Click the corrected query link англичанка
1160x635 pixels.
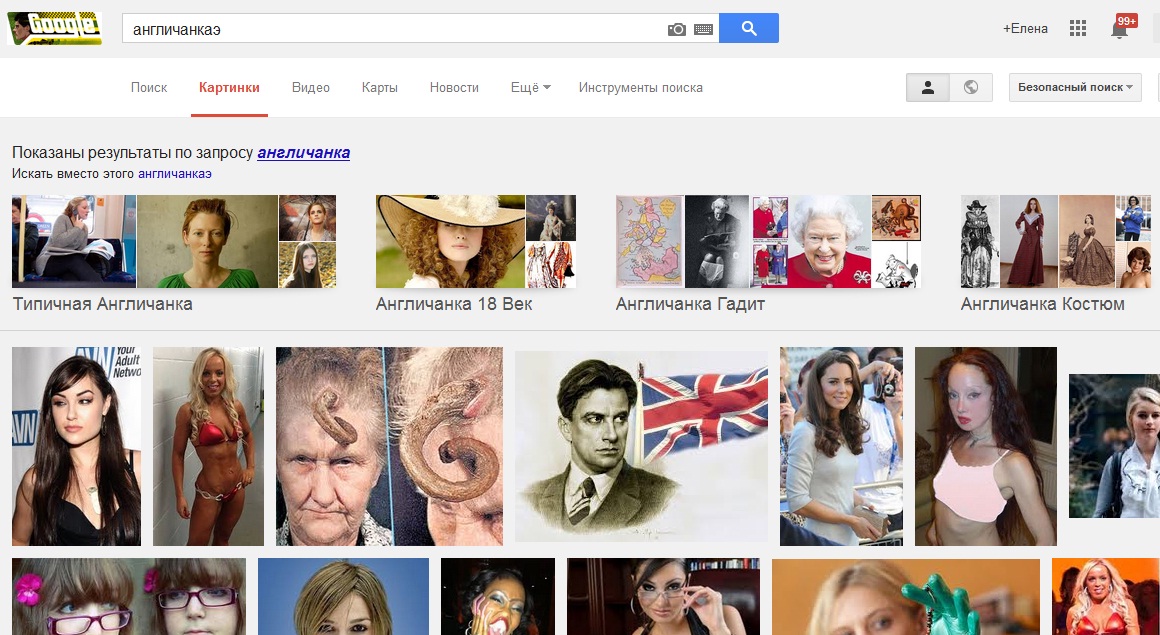click(303, 153)
